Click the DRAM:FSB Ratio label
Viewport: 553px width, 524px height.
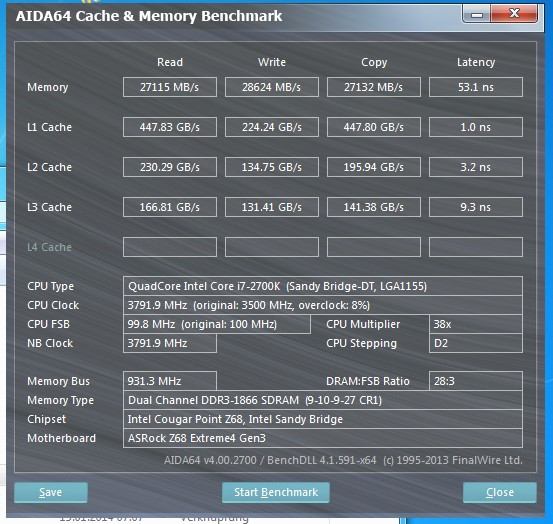[367, 381]
